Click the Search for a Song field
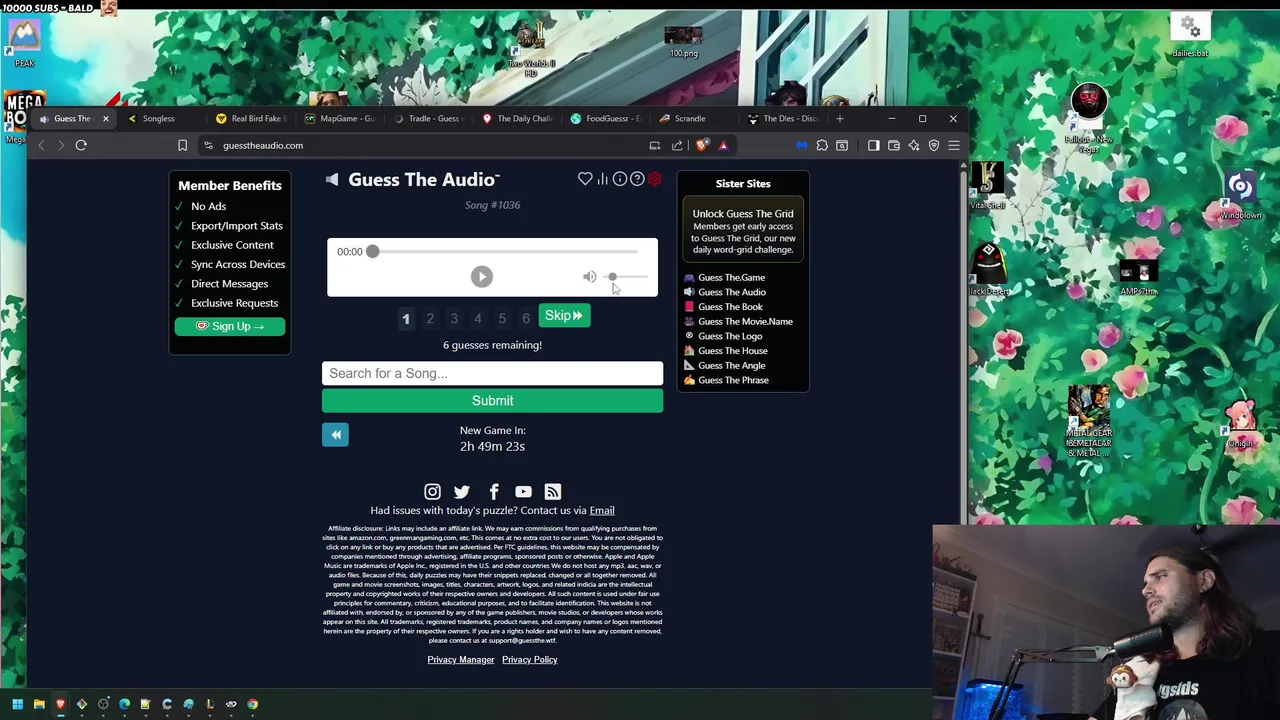This screenshot has width=1280, height=720. (x=492, y=373)
